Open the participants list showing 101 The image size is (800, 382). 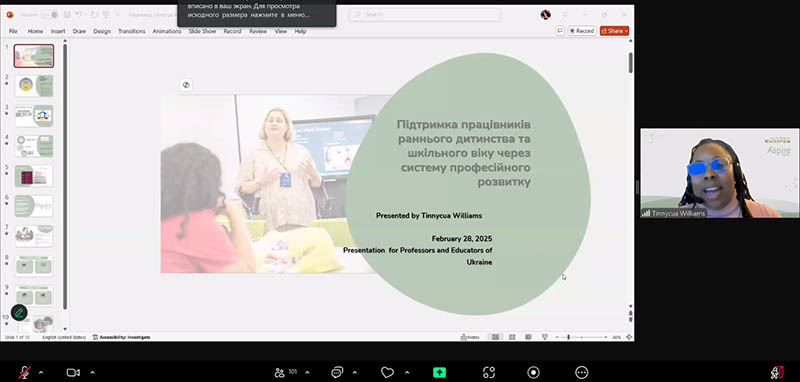pos(286,373)
